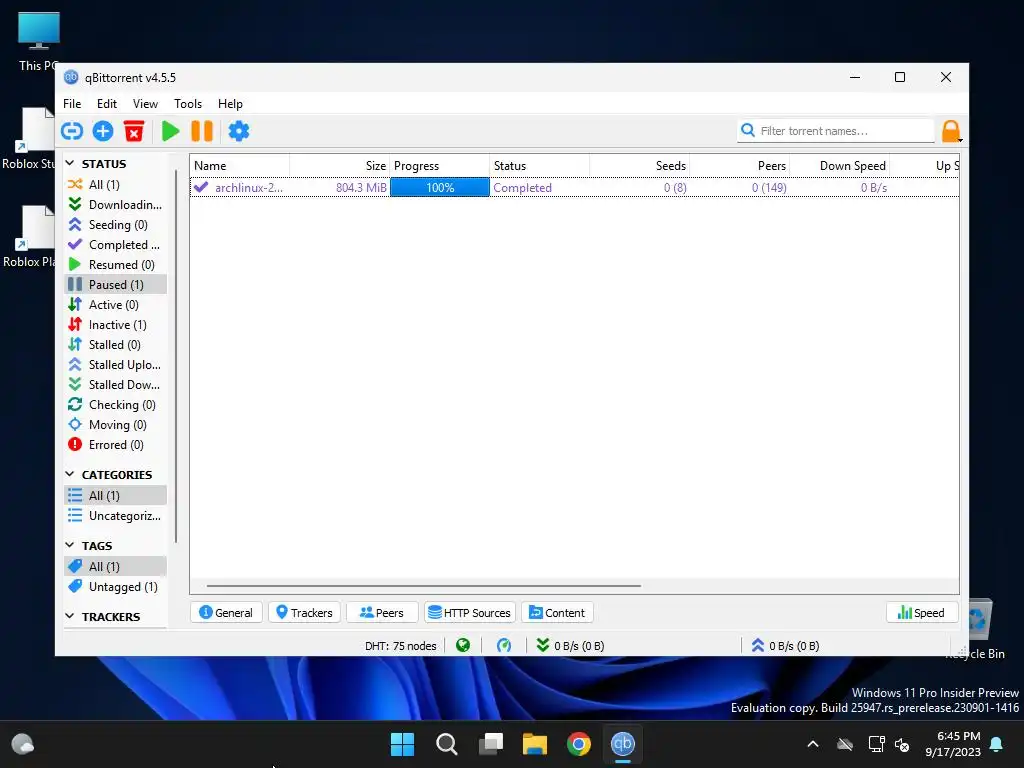The width and height of the screenshot is (1024, 768).
Task: Sort torrents by Status column header
Action: tap(539, 166)
